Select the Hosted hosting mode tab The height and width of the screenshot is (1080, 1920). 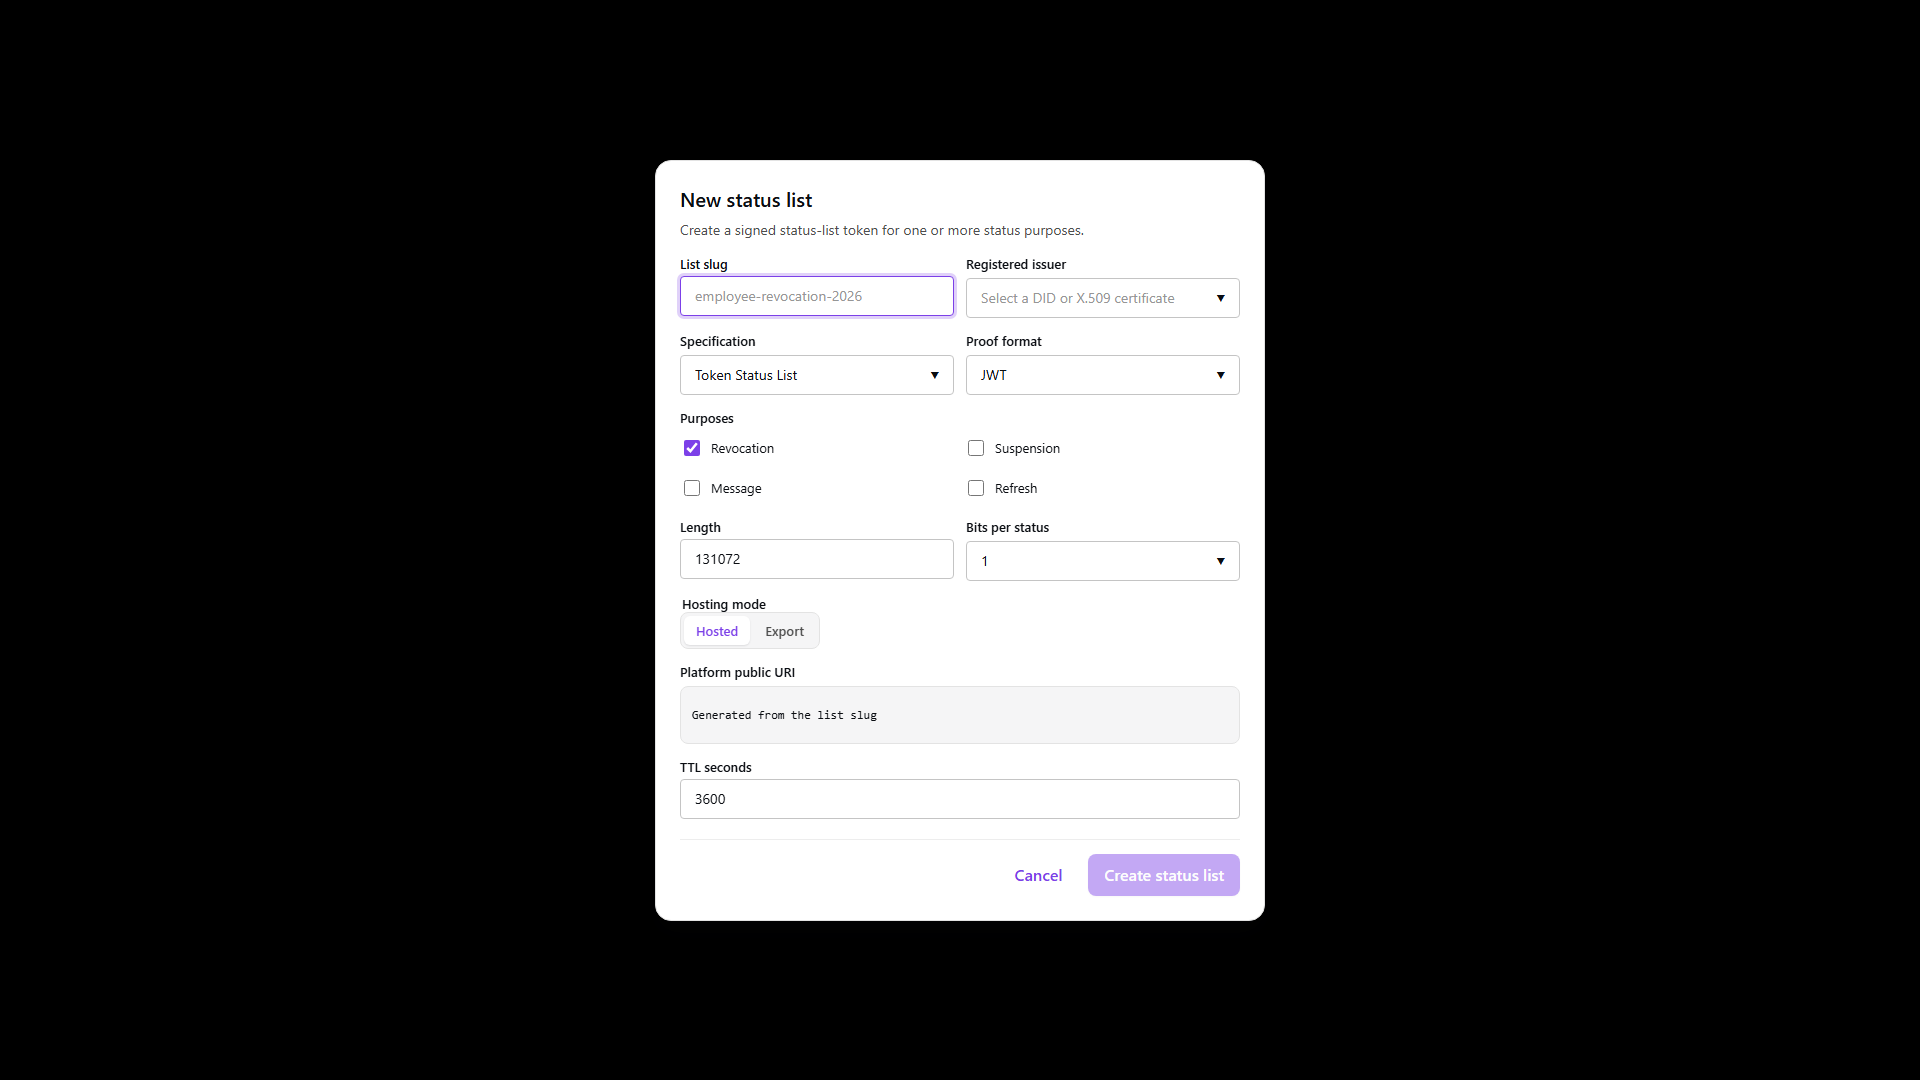click(x=717, y=631)
